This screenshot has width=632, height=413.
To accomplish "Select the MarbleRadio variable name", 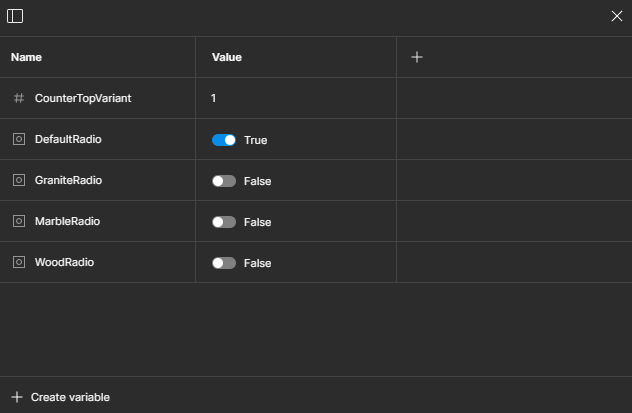I will tap(67, 221).
